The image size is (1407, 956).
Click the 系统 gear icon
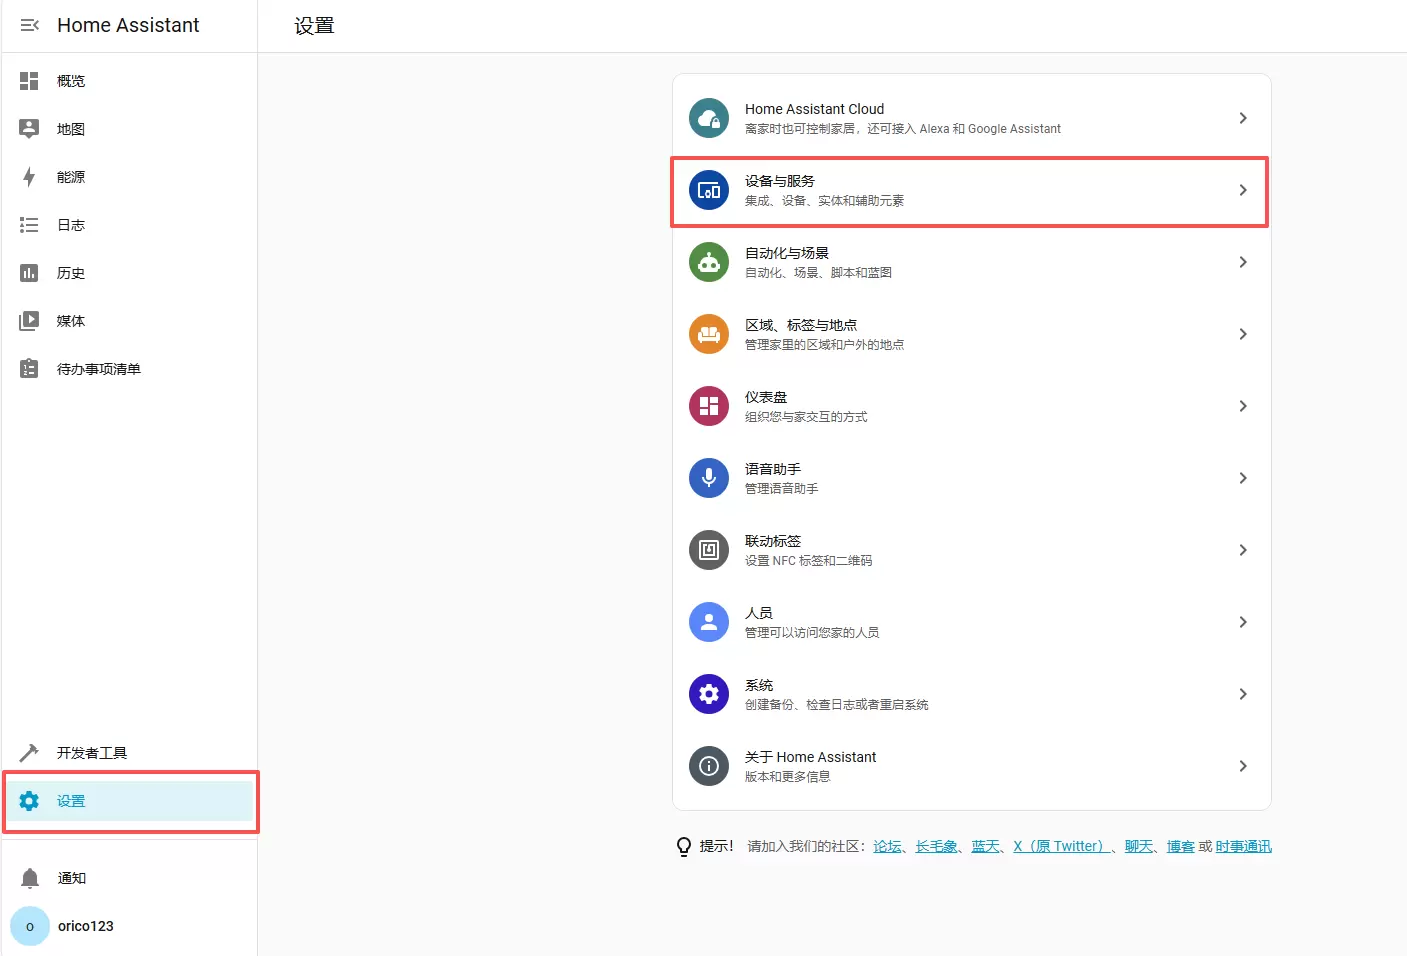tap(709, 694)
